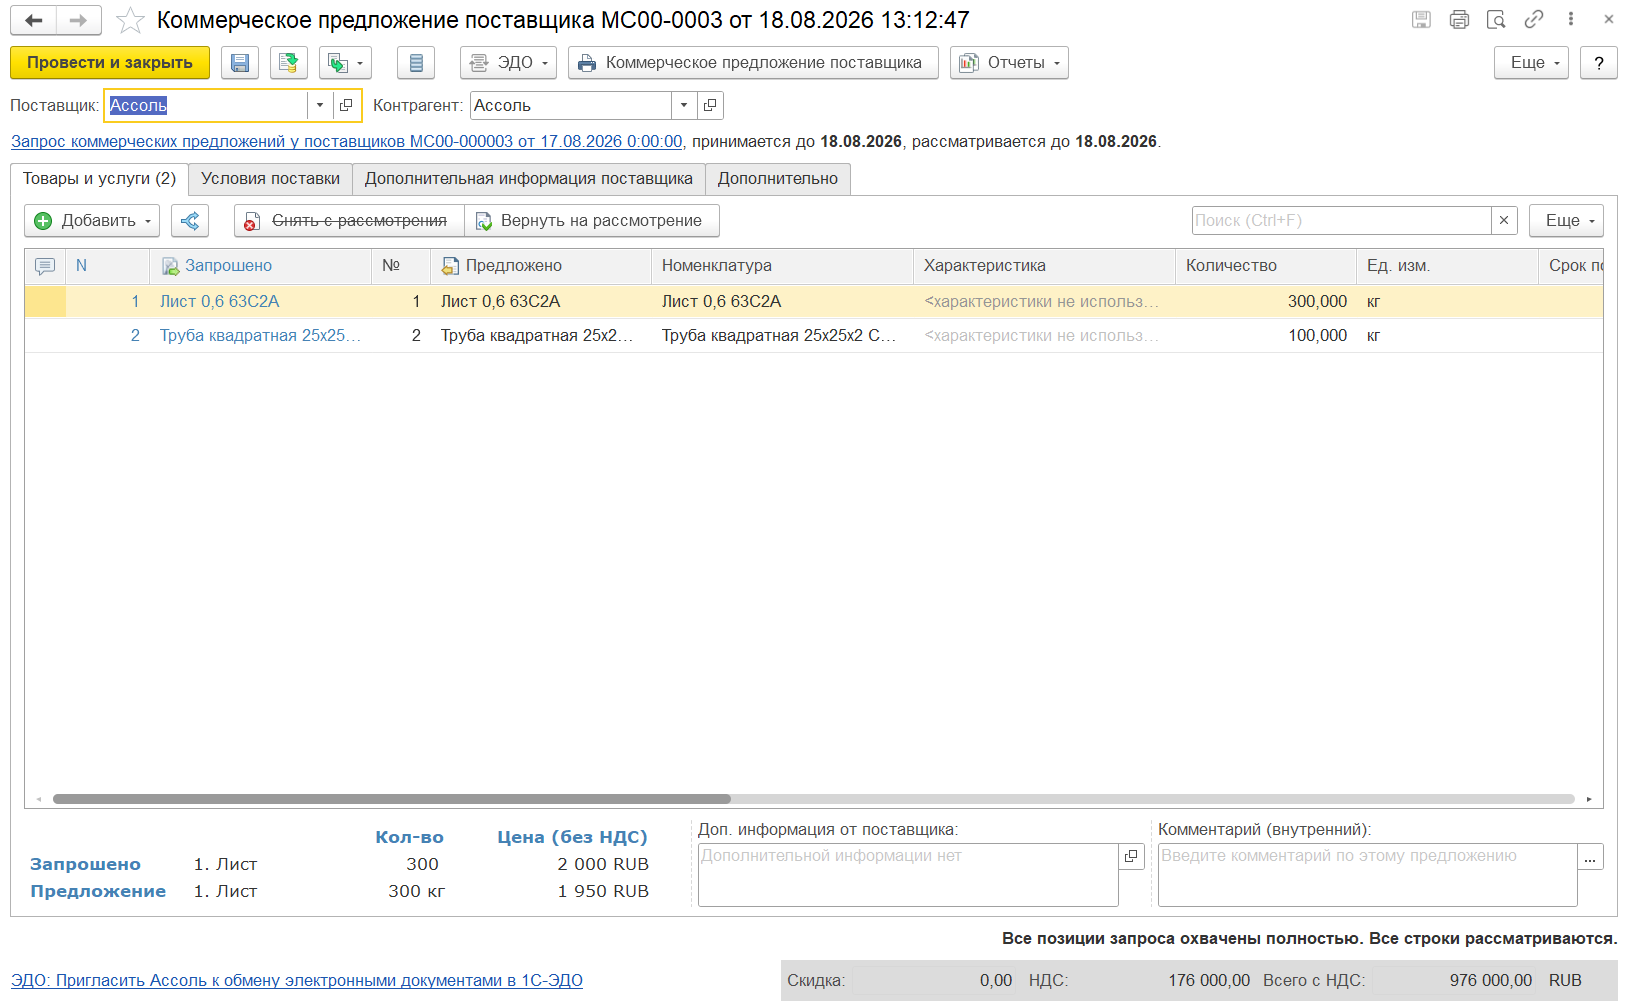Save document with the floppy disk icon
Image resolution: width=1632 pixels, height=1002 pixels.
(240, 63)
